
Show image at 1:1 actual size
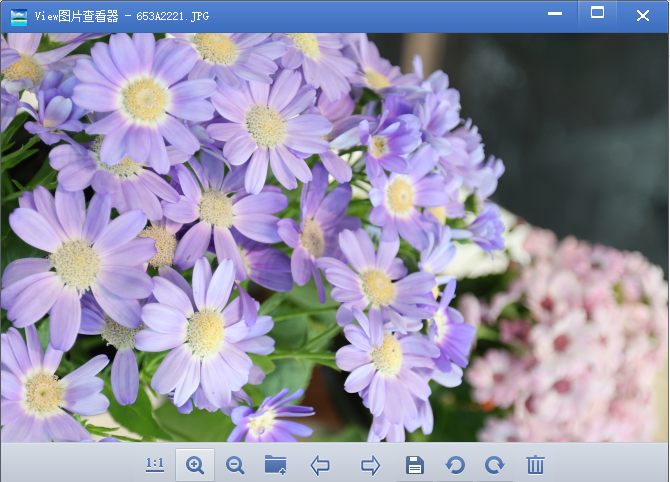(x=155, y=464)
